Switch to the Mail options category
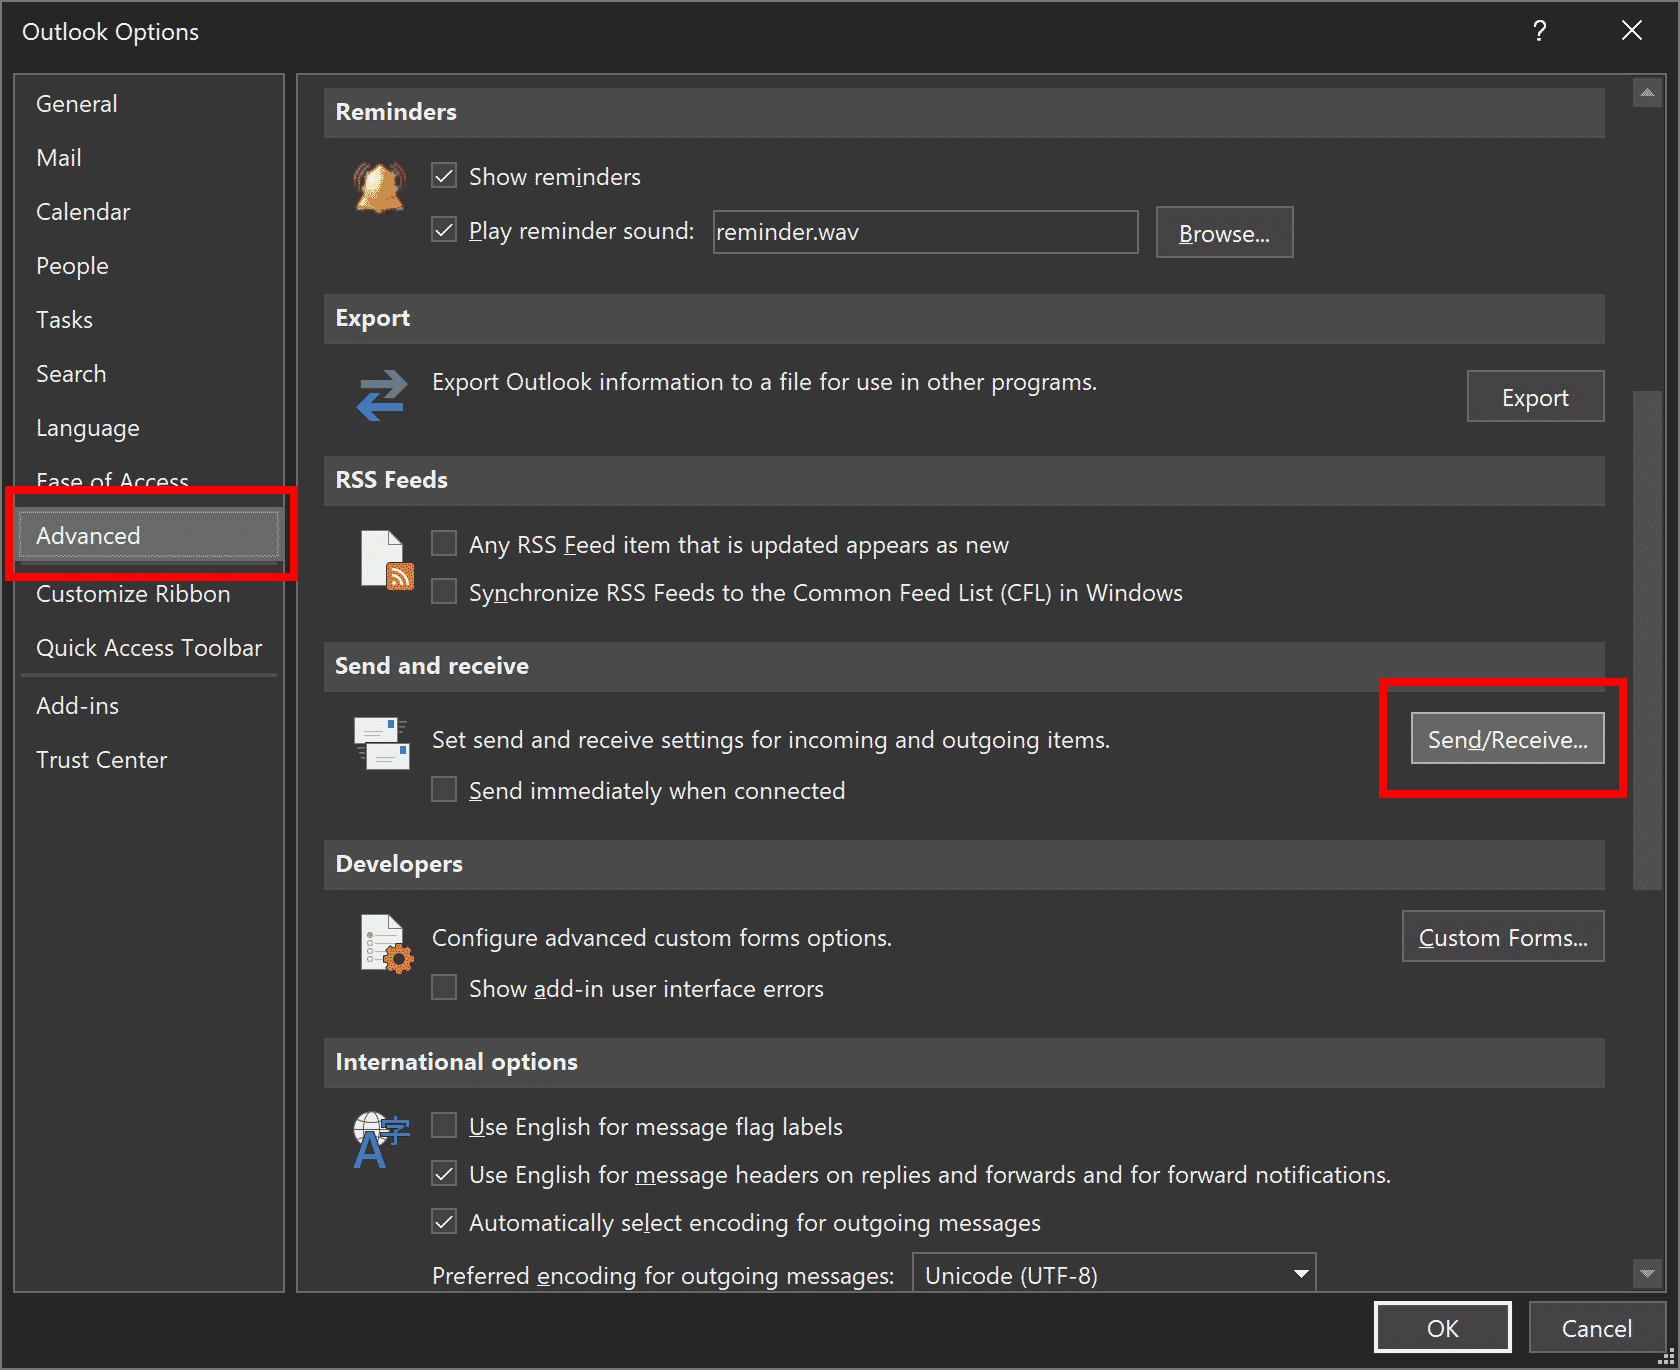1680x1370 pixels. pyautogui.click(x=59, y=158)
